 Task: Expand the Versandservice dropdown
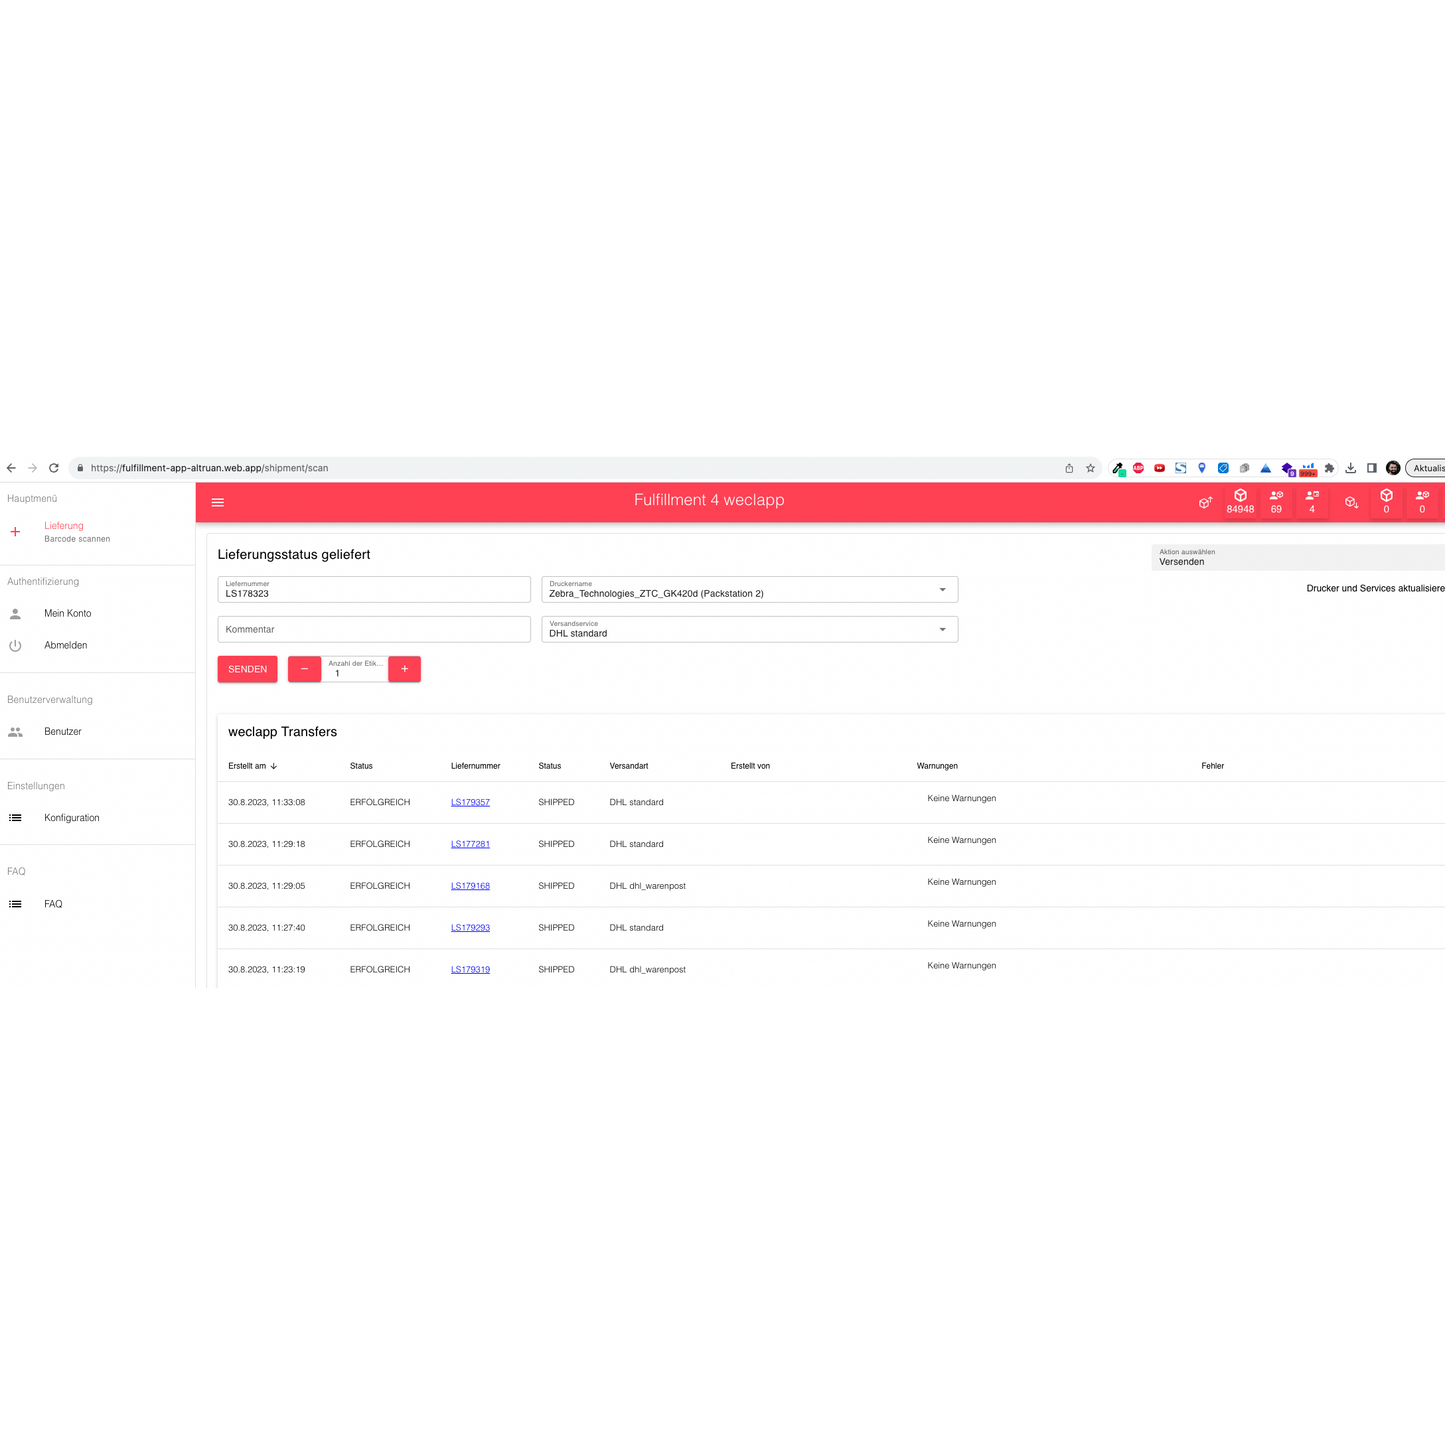coord(941,629)
